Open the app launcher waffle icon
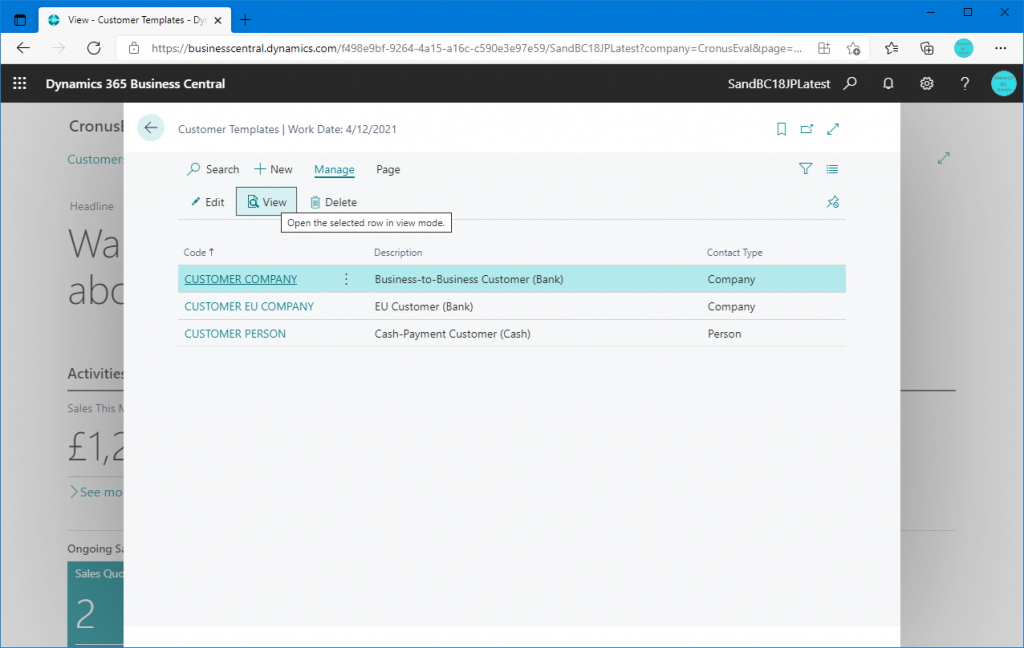The image size is (1024, 648). coord(20,84)
